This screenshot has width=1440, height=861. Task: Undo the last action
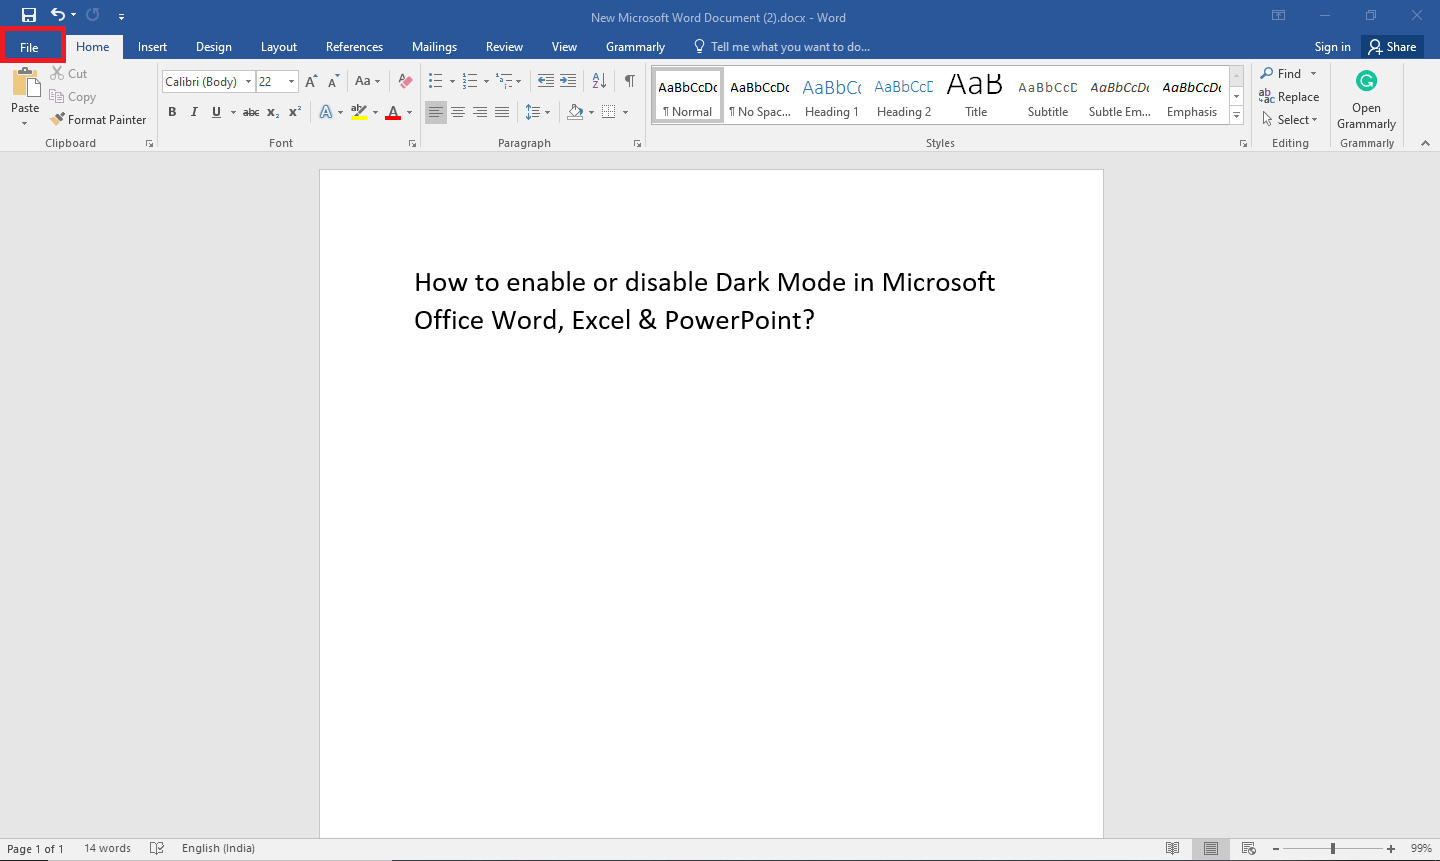pos(58,15)
